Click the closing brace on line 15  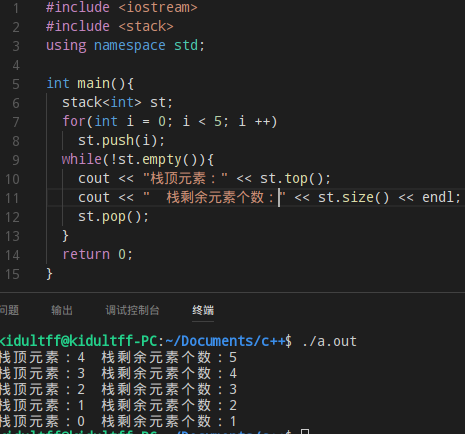point(49,274)
